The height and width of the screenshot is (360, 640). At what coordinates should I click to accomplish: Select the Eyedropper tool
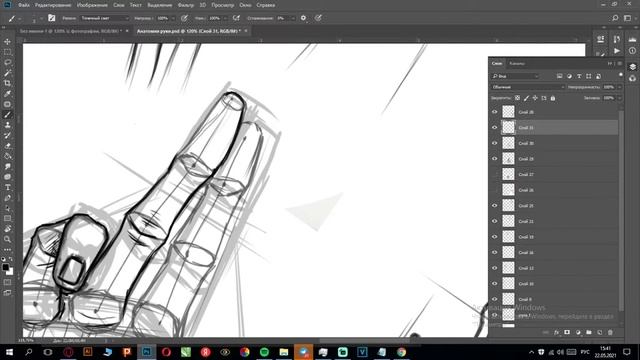[7, 93]
